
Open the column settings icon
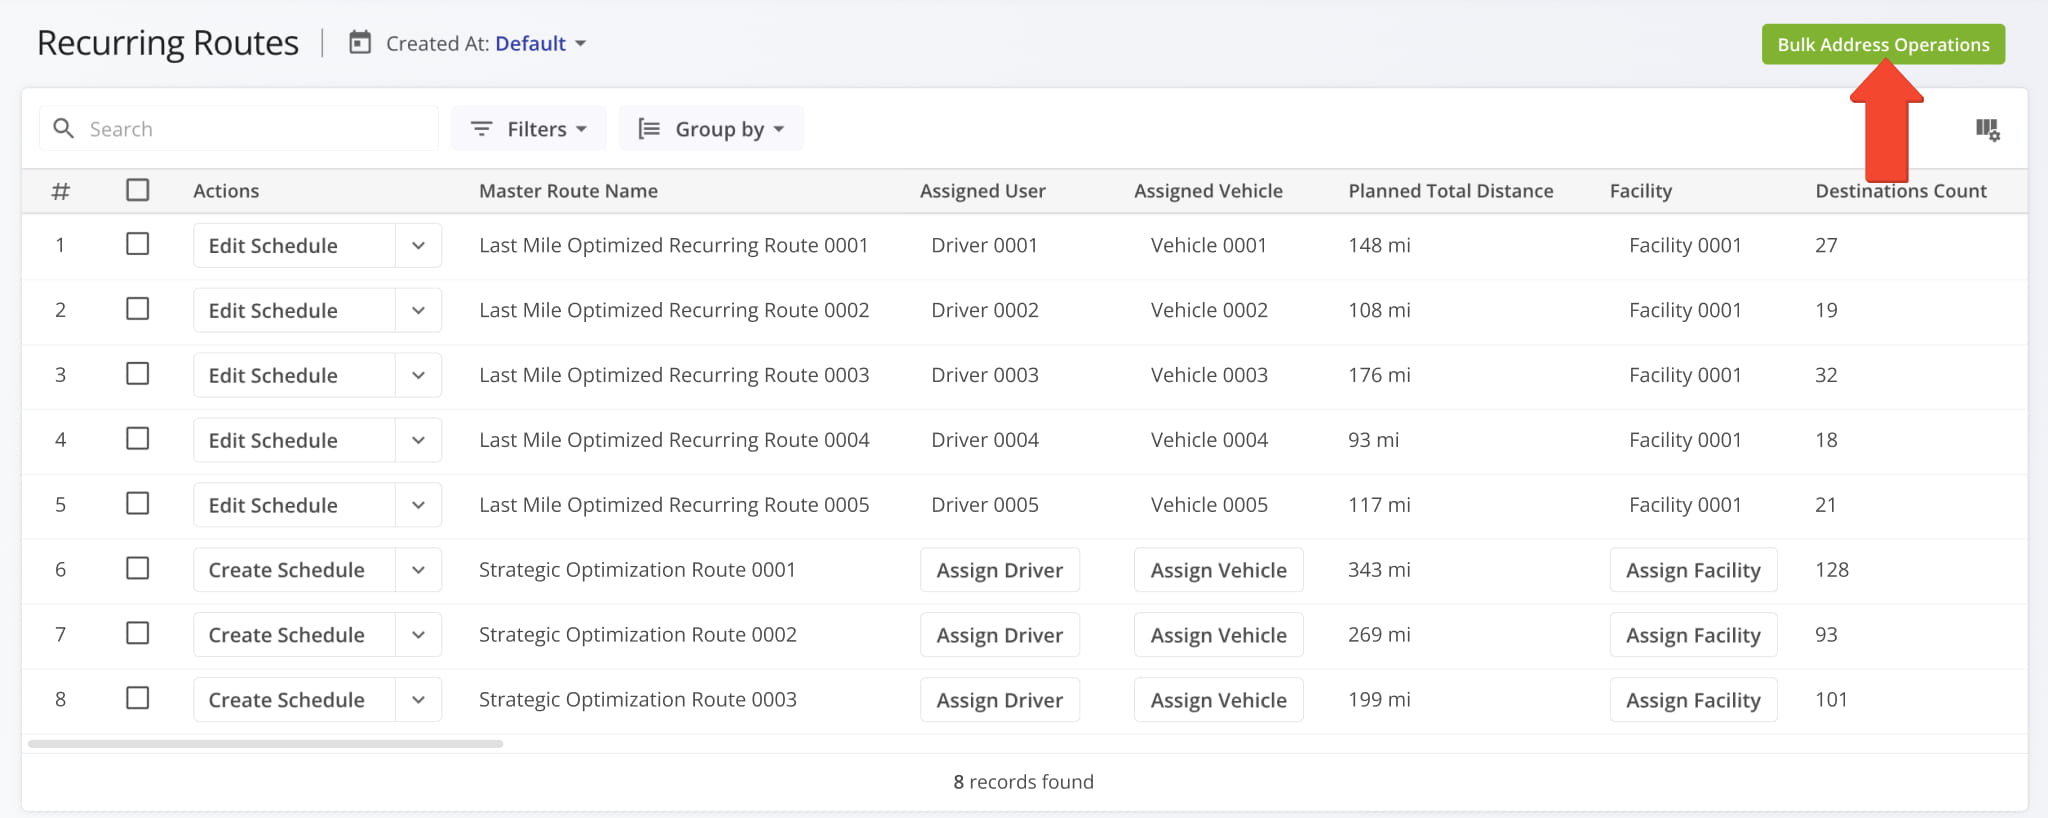coord(1987,129)
